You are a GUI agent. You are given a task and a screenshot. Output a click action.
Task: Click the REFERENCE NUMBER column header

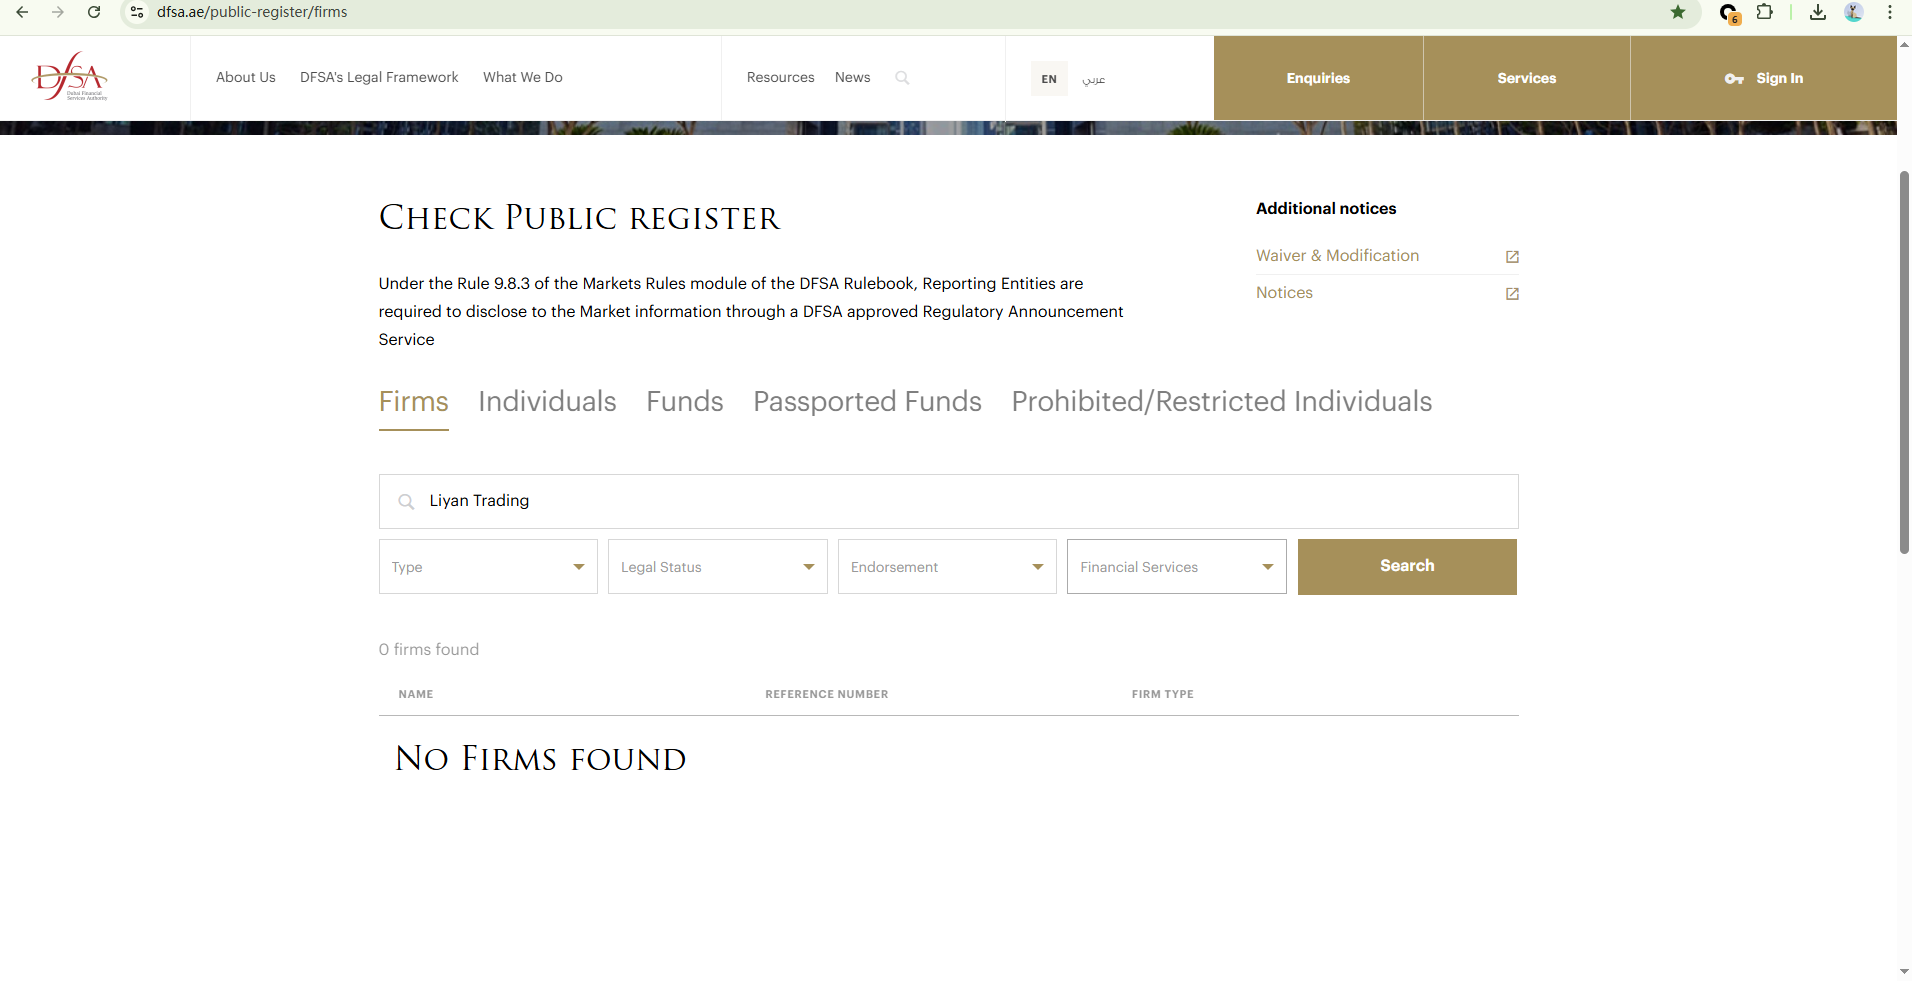tap(827, 694)
